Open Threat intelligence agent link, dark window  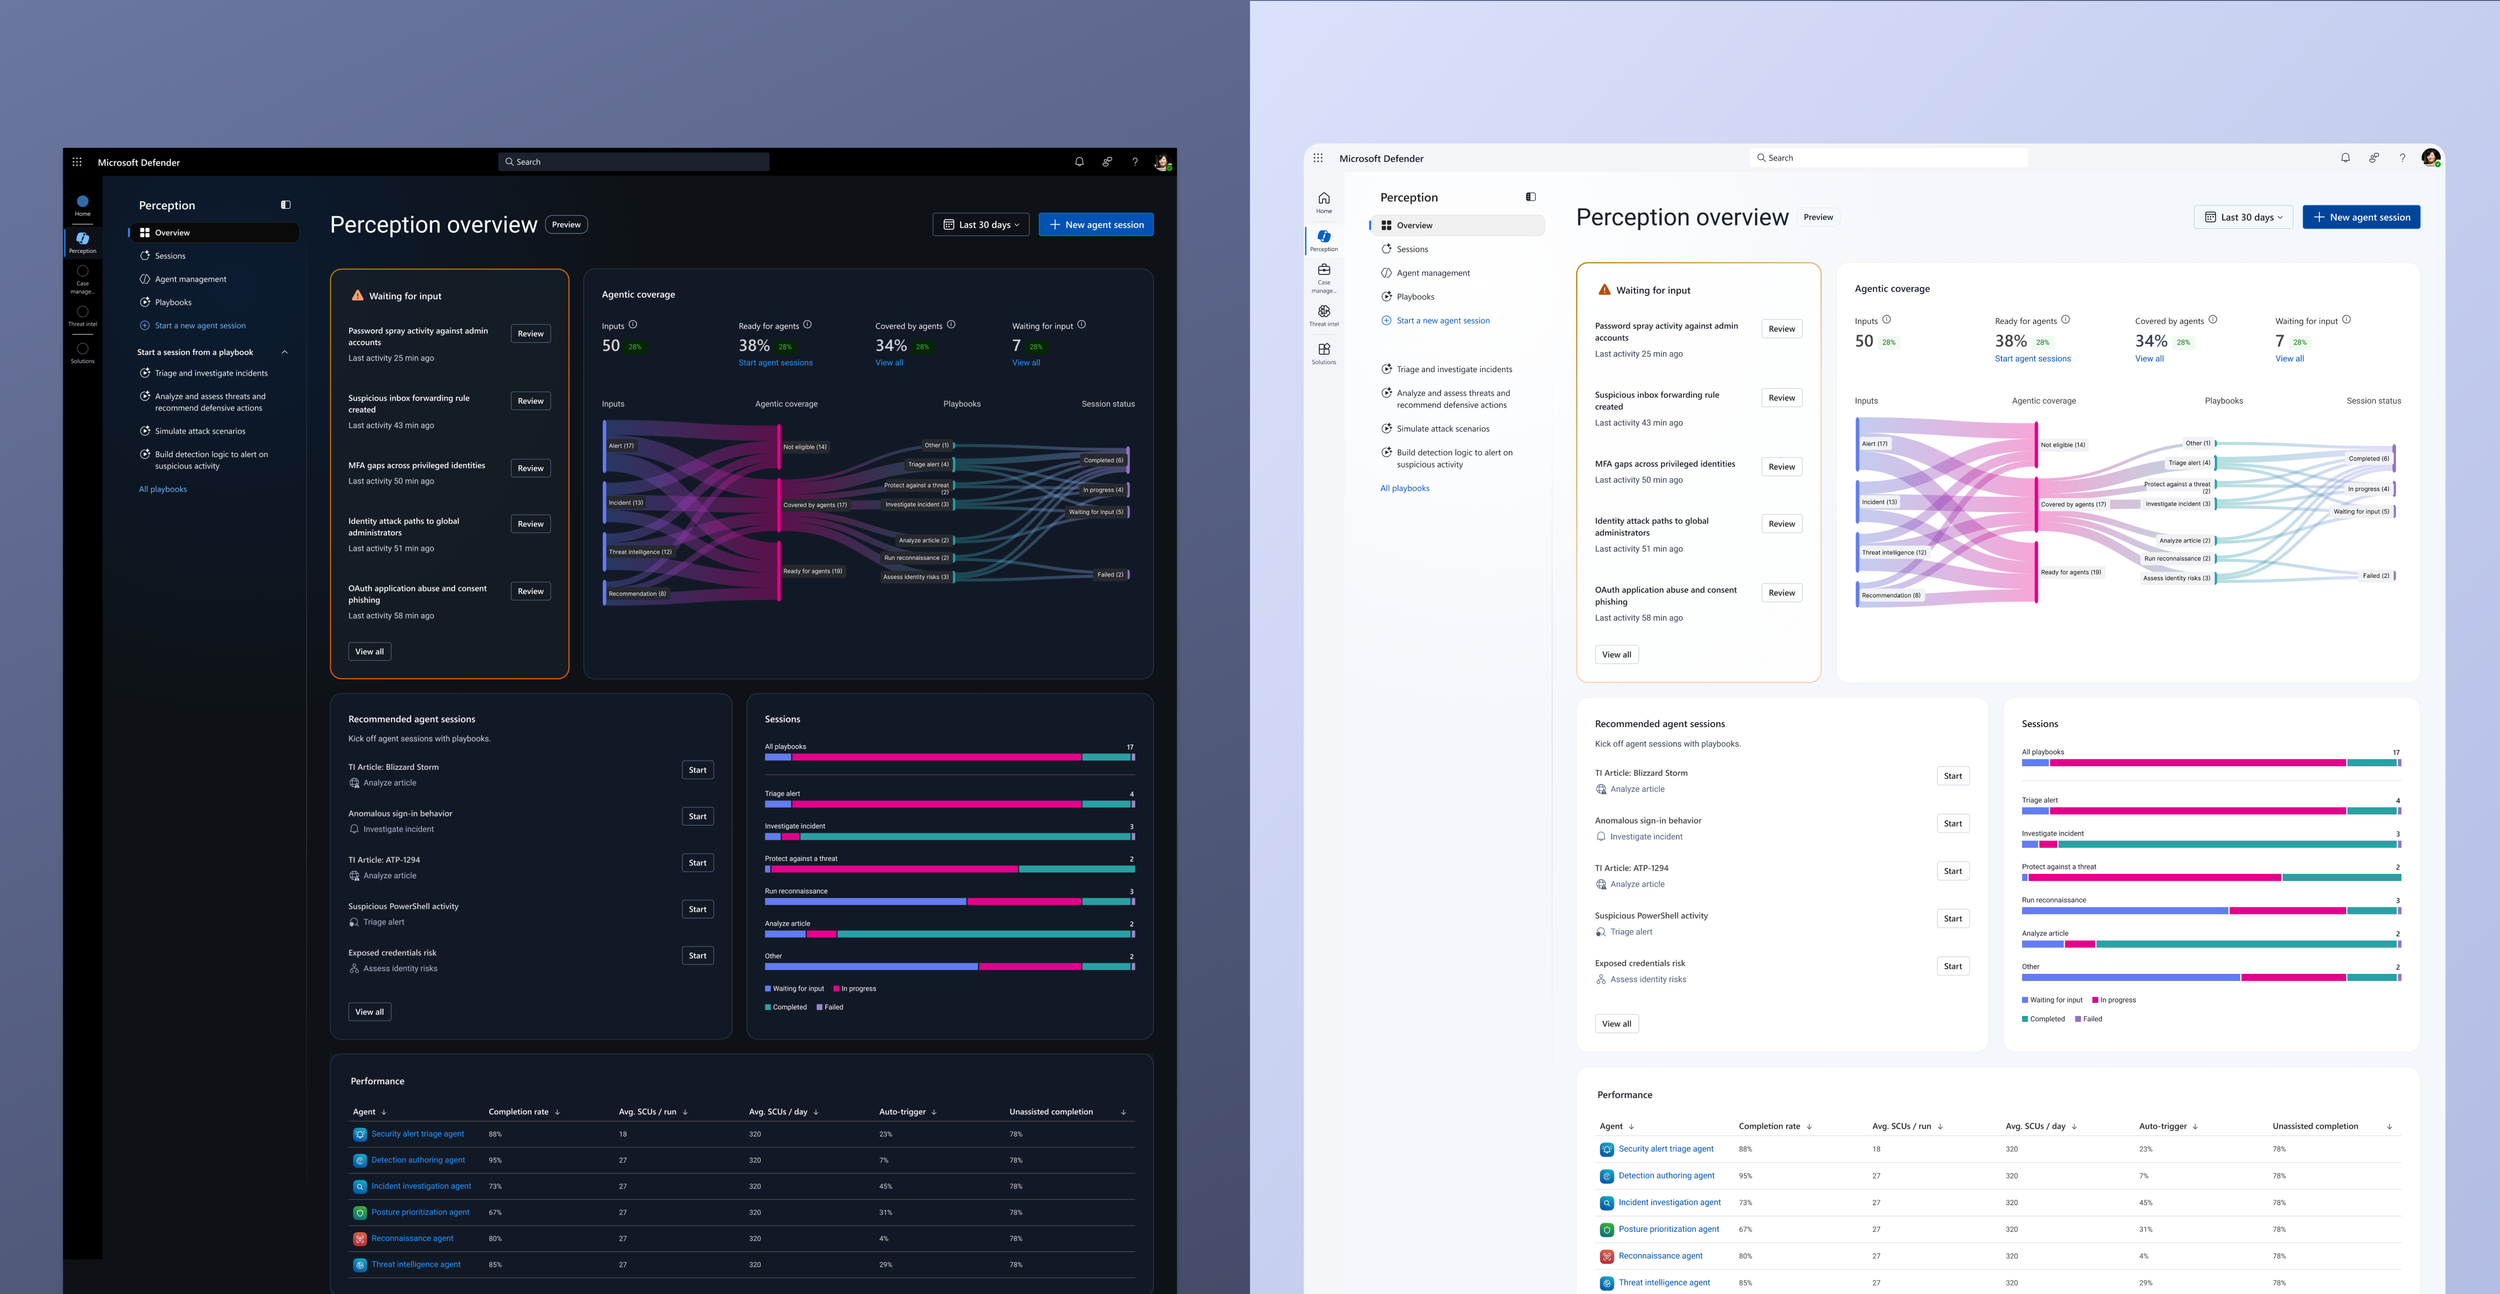click(x=416, y=1265)
